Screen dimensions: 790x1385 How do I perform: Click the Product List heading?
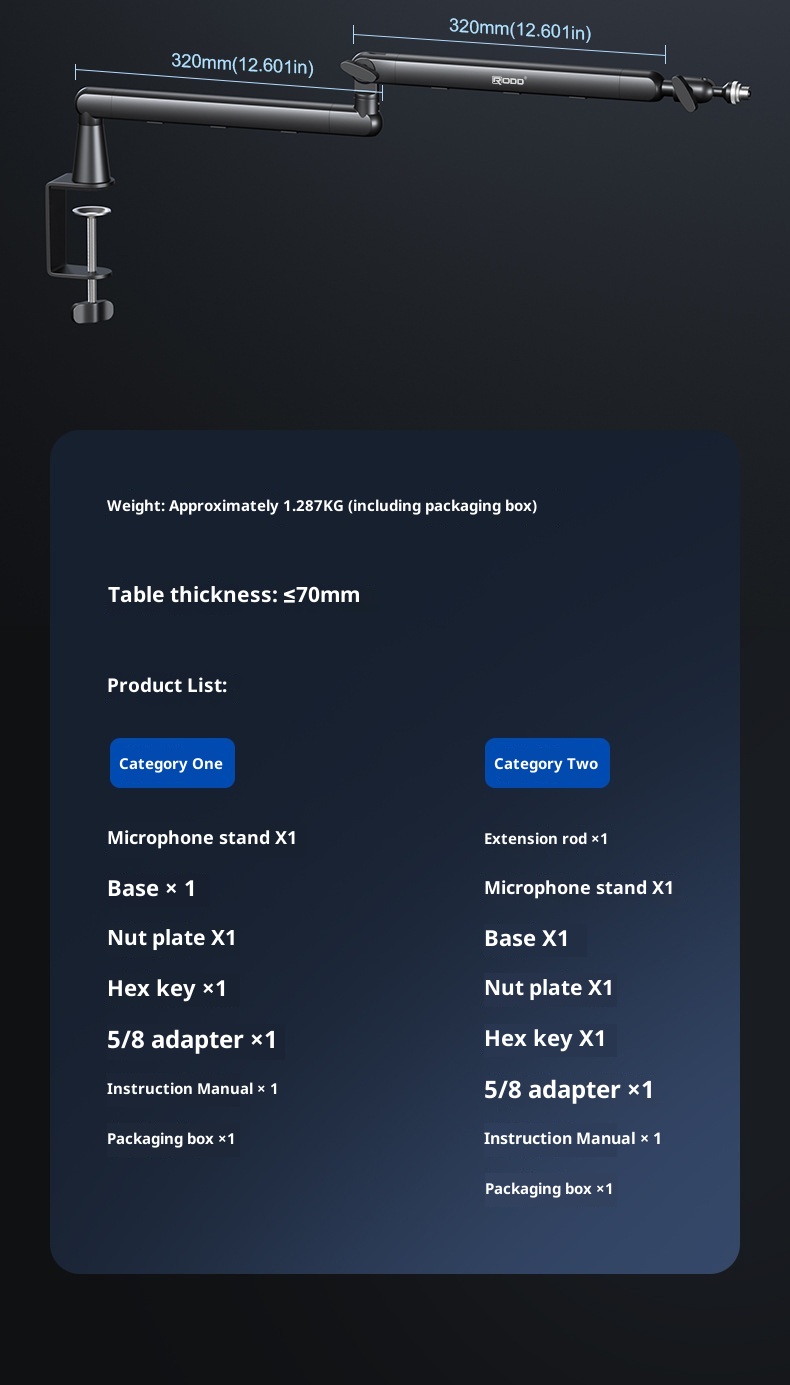point(167,685)
